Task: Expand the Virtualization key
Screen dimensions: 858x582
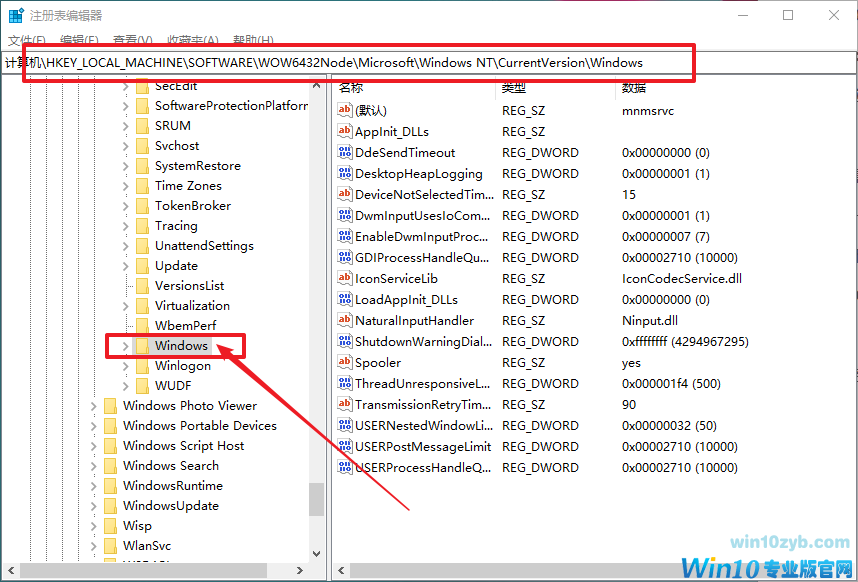Action: pyautogui.click(x=125, y=306)
